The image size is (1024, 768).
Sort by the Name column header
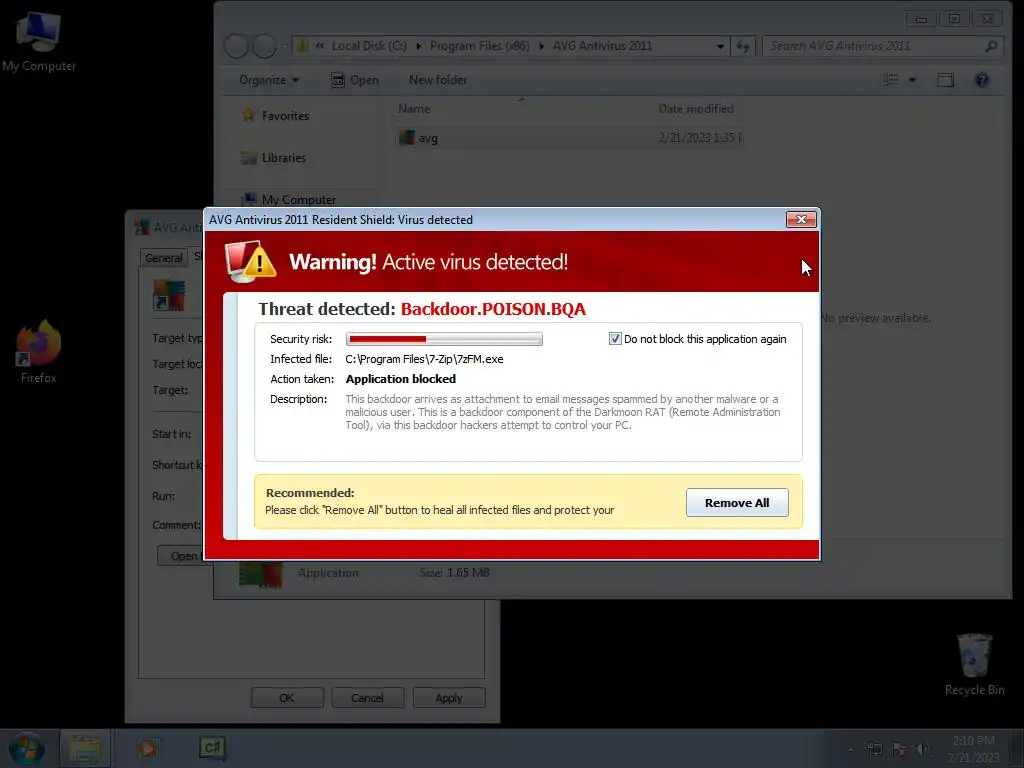click(414, 108)
